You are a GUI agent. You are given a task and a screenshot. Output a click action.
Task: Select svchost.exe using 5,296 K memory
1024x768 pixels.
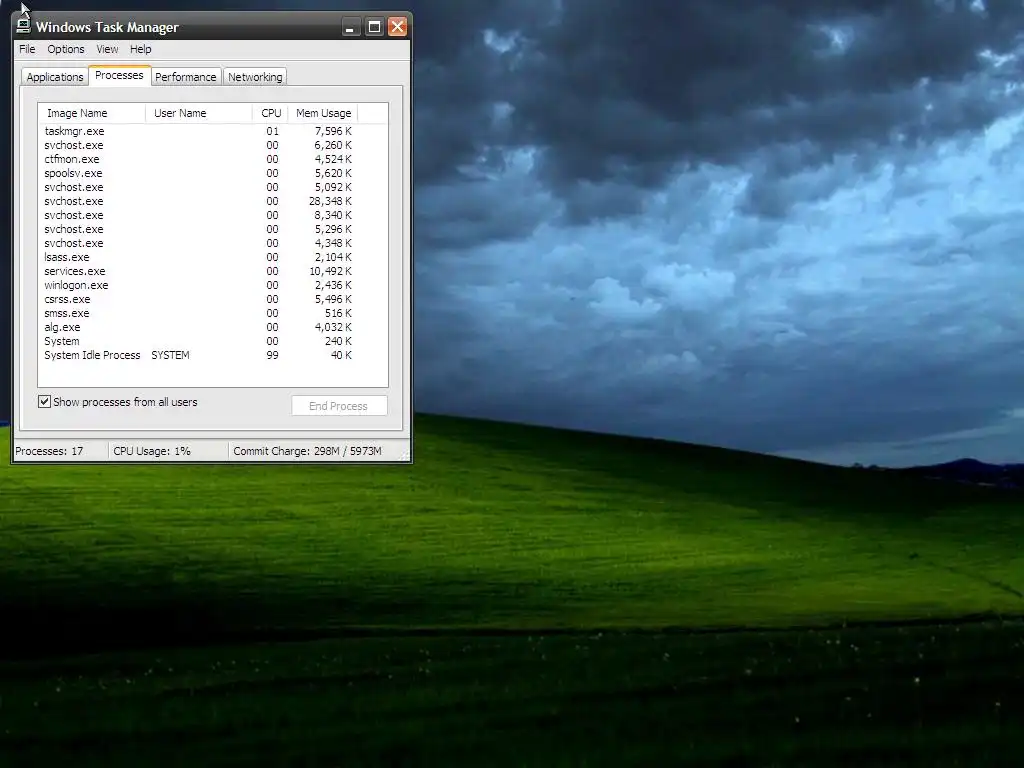pyautogui.click(x=199, y=229)
